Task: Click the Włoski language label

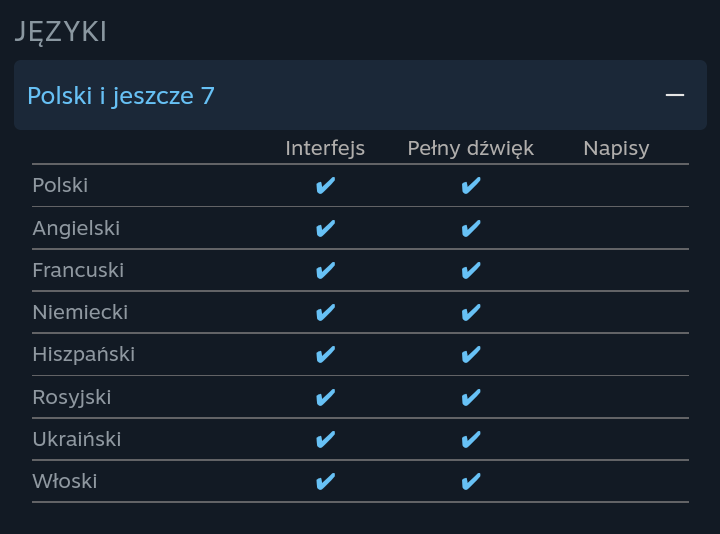Action: tap(65, 482)
